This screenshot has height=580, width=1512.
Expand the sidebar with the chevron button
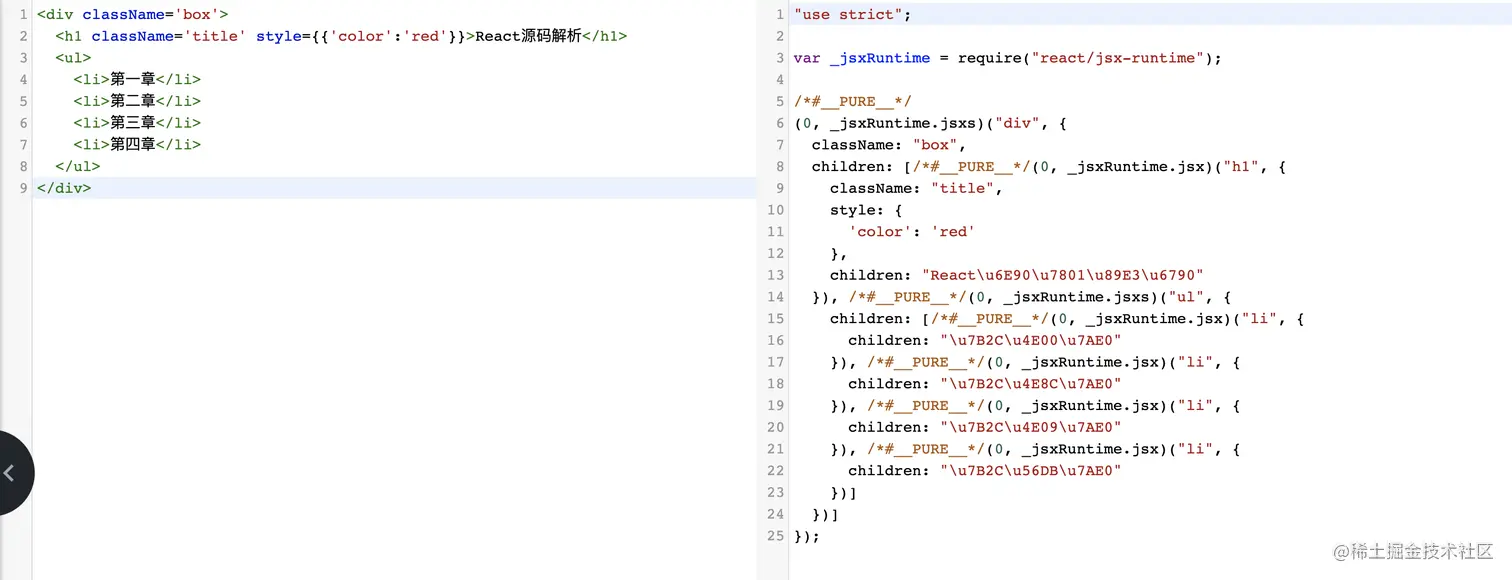pos(10,473)
